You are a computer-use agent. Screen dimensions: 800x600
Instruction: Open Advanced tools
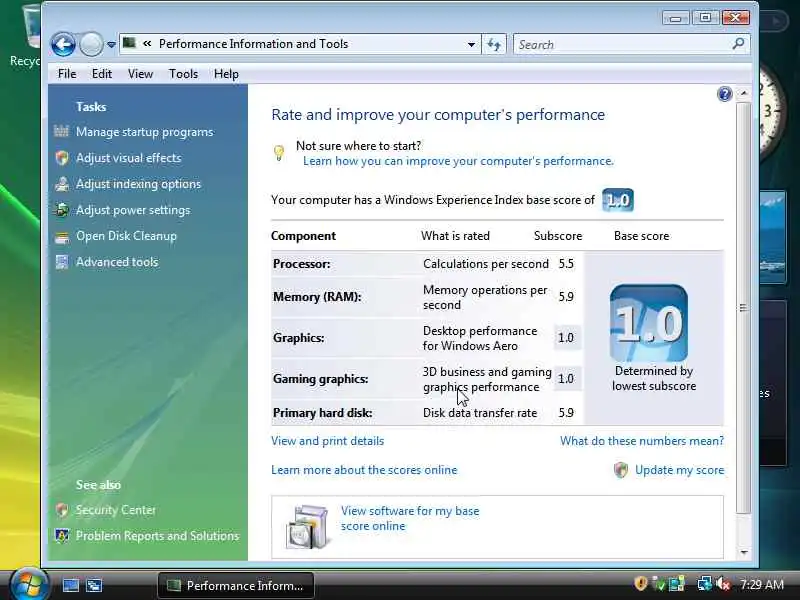click(x=117, y=262)
